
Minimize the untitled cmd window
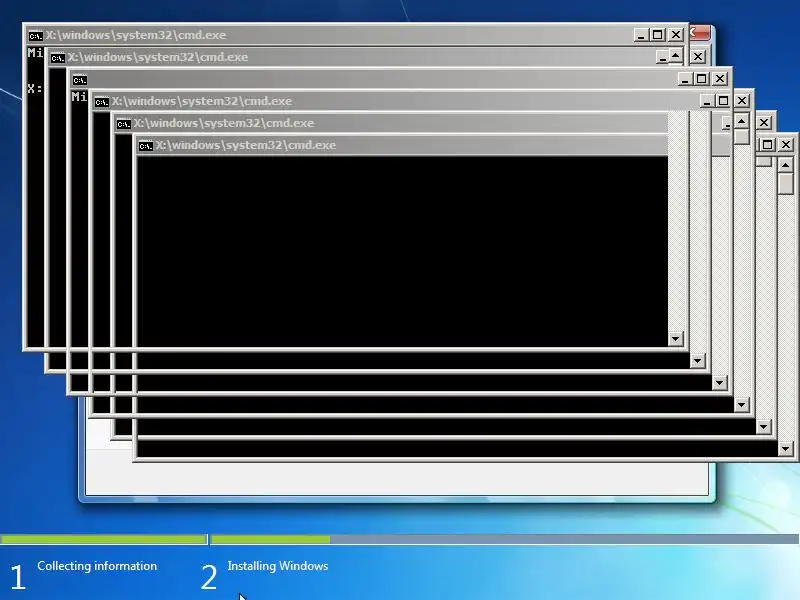coord(685,79)
